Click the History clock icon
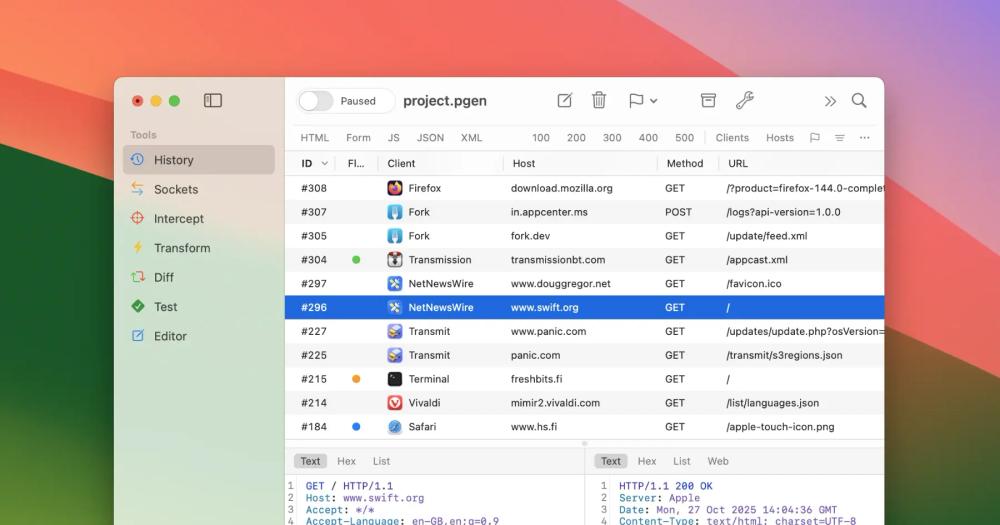 (137, 159)
